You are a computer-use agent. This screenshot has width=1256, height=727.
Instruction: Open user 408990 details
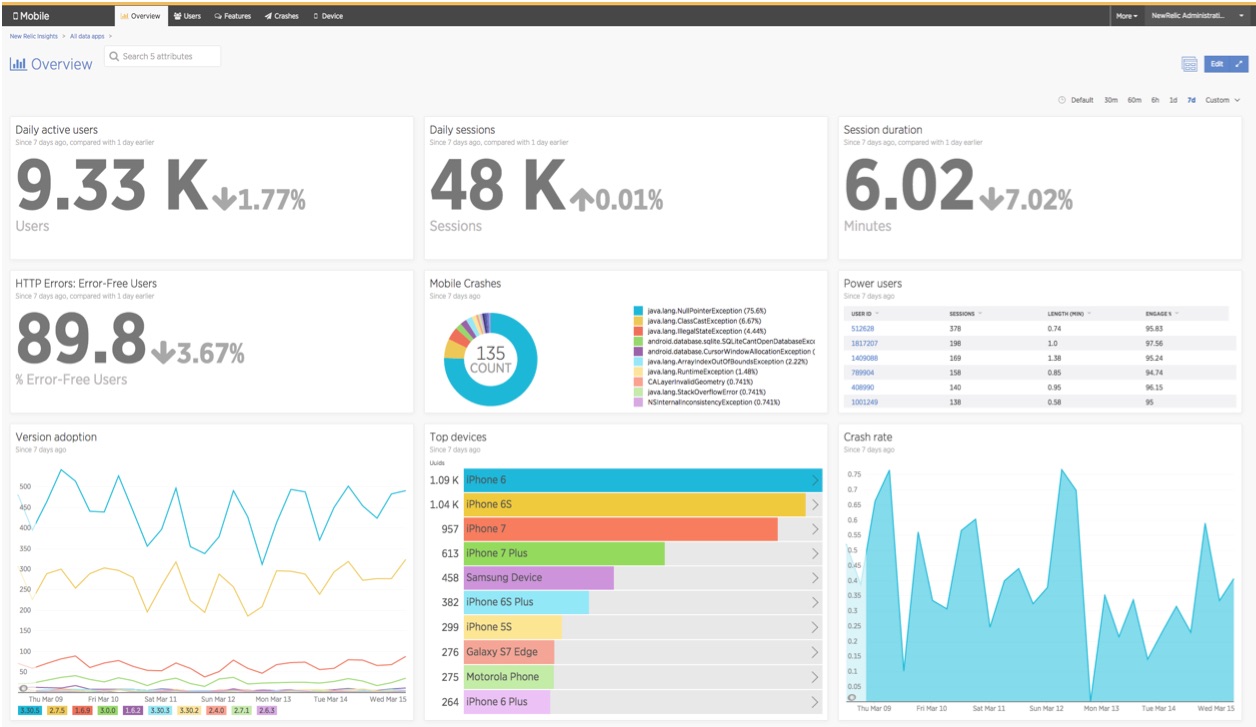(x=863, y=386)
